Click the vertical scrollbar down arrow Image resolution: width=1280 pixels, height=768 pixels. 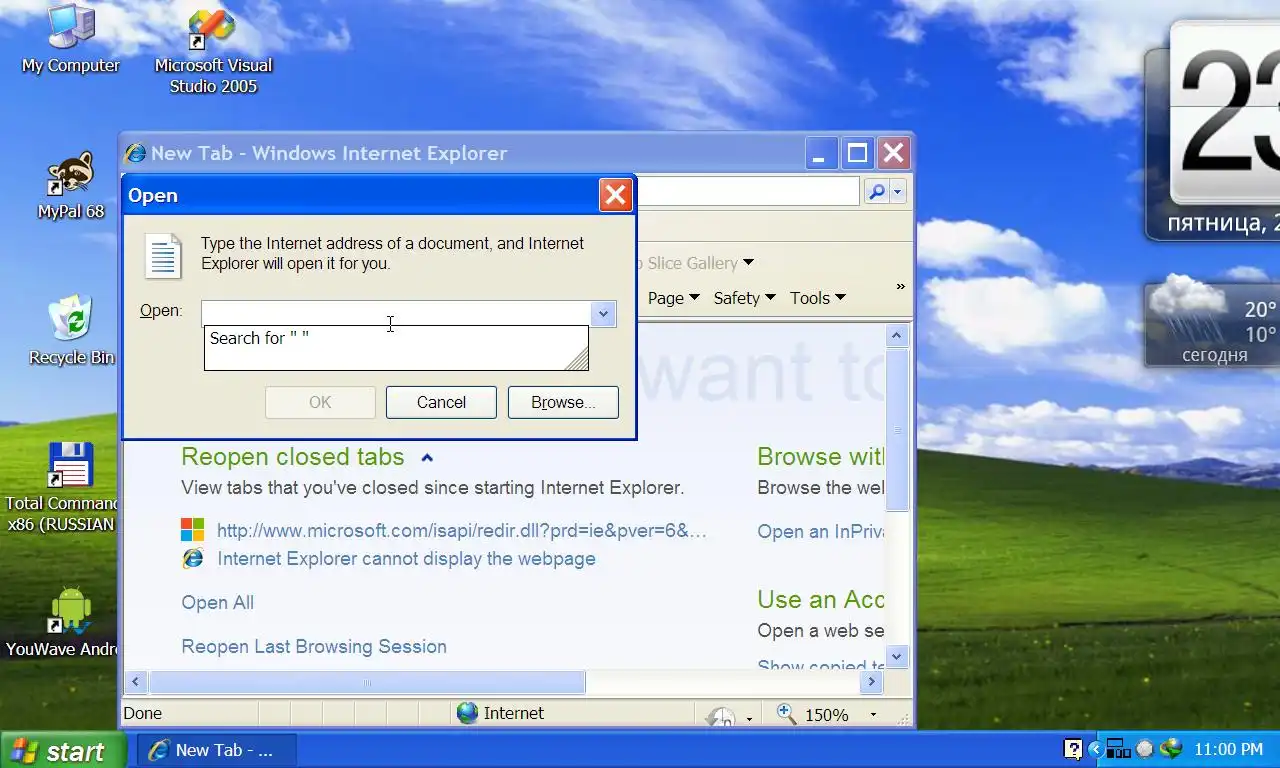[x=897, y=656]
